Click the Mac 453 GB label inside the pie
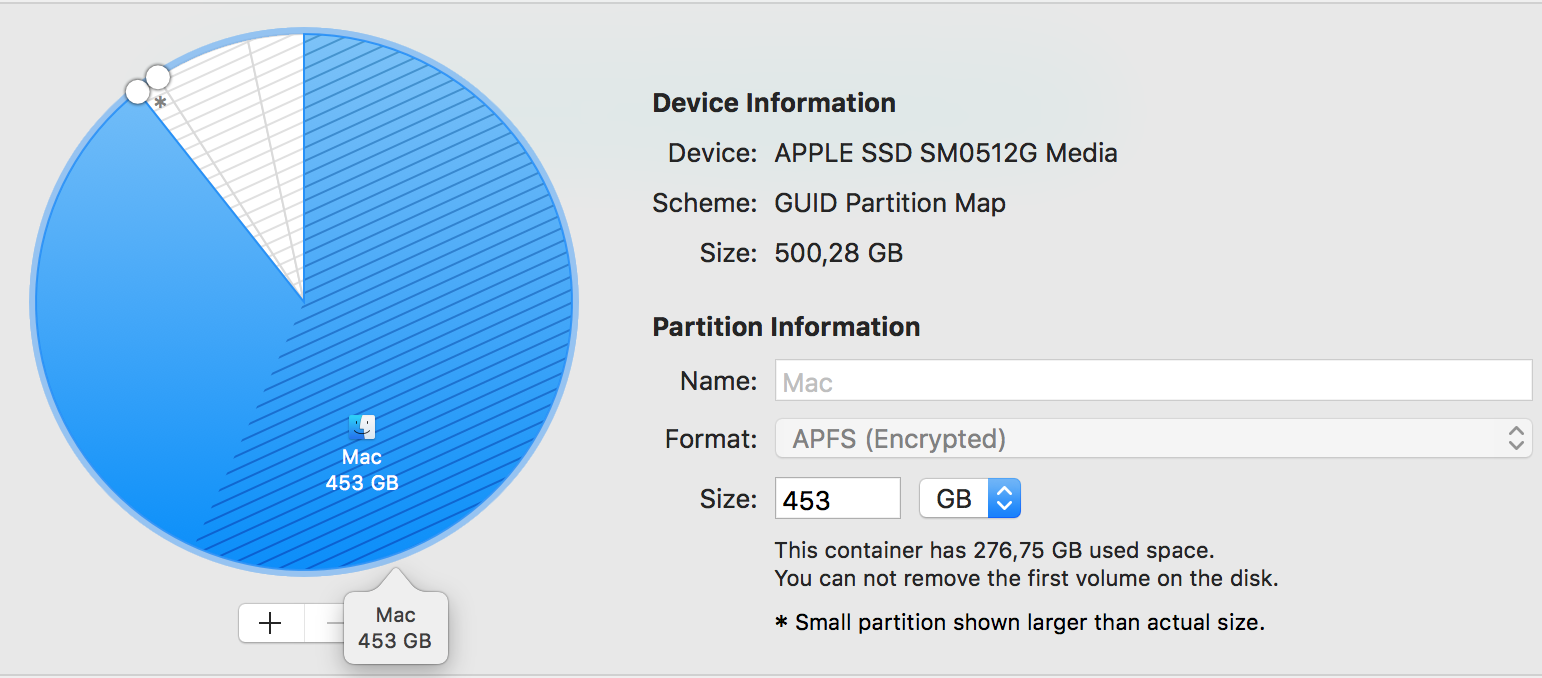1542x678 pixels. [362, 470]
